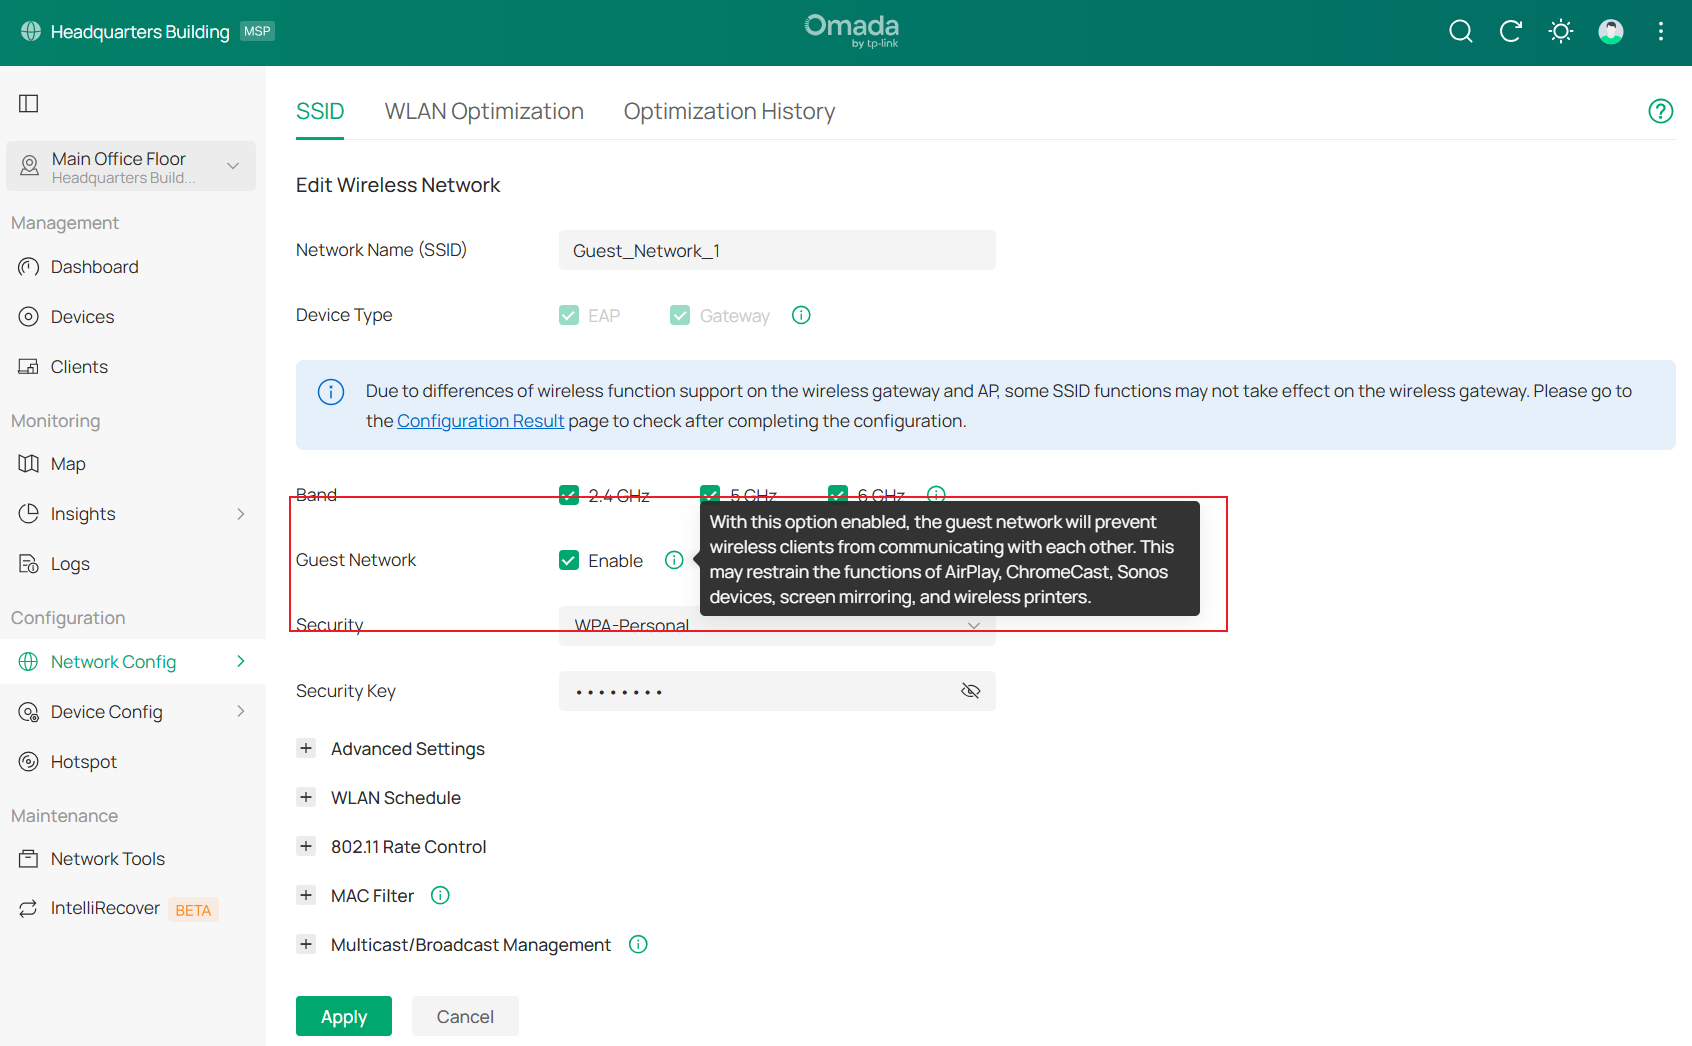
Task: Open the Configuration Result link
Action: (480, 421)
